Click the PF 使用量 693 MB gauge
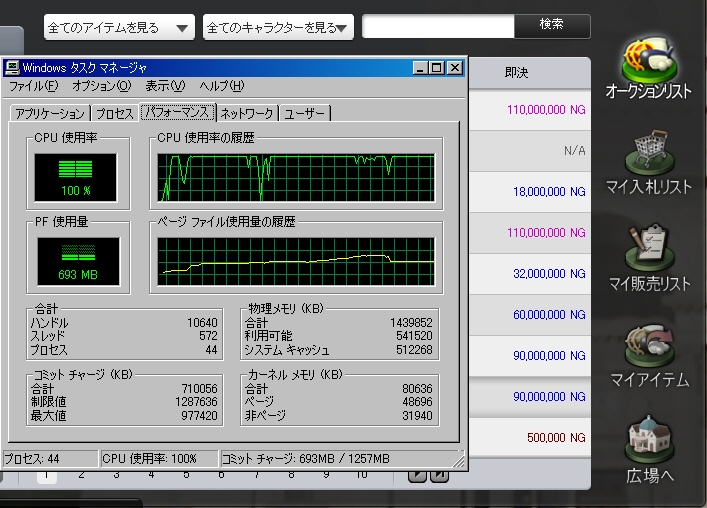Image resolution: width=707 pixels, height=508 pixels. click(78, 261)
